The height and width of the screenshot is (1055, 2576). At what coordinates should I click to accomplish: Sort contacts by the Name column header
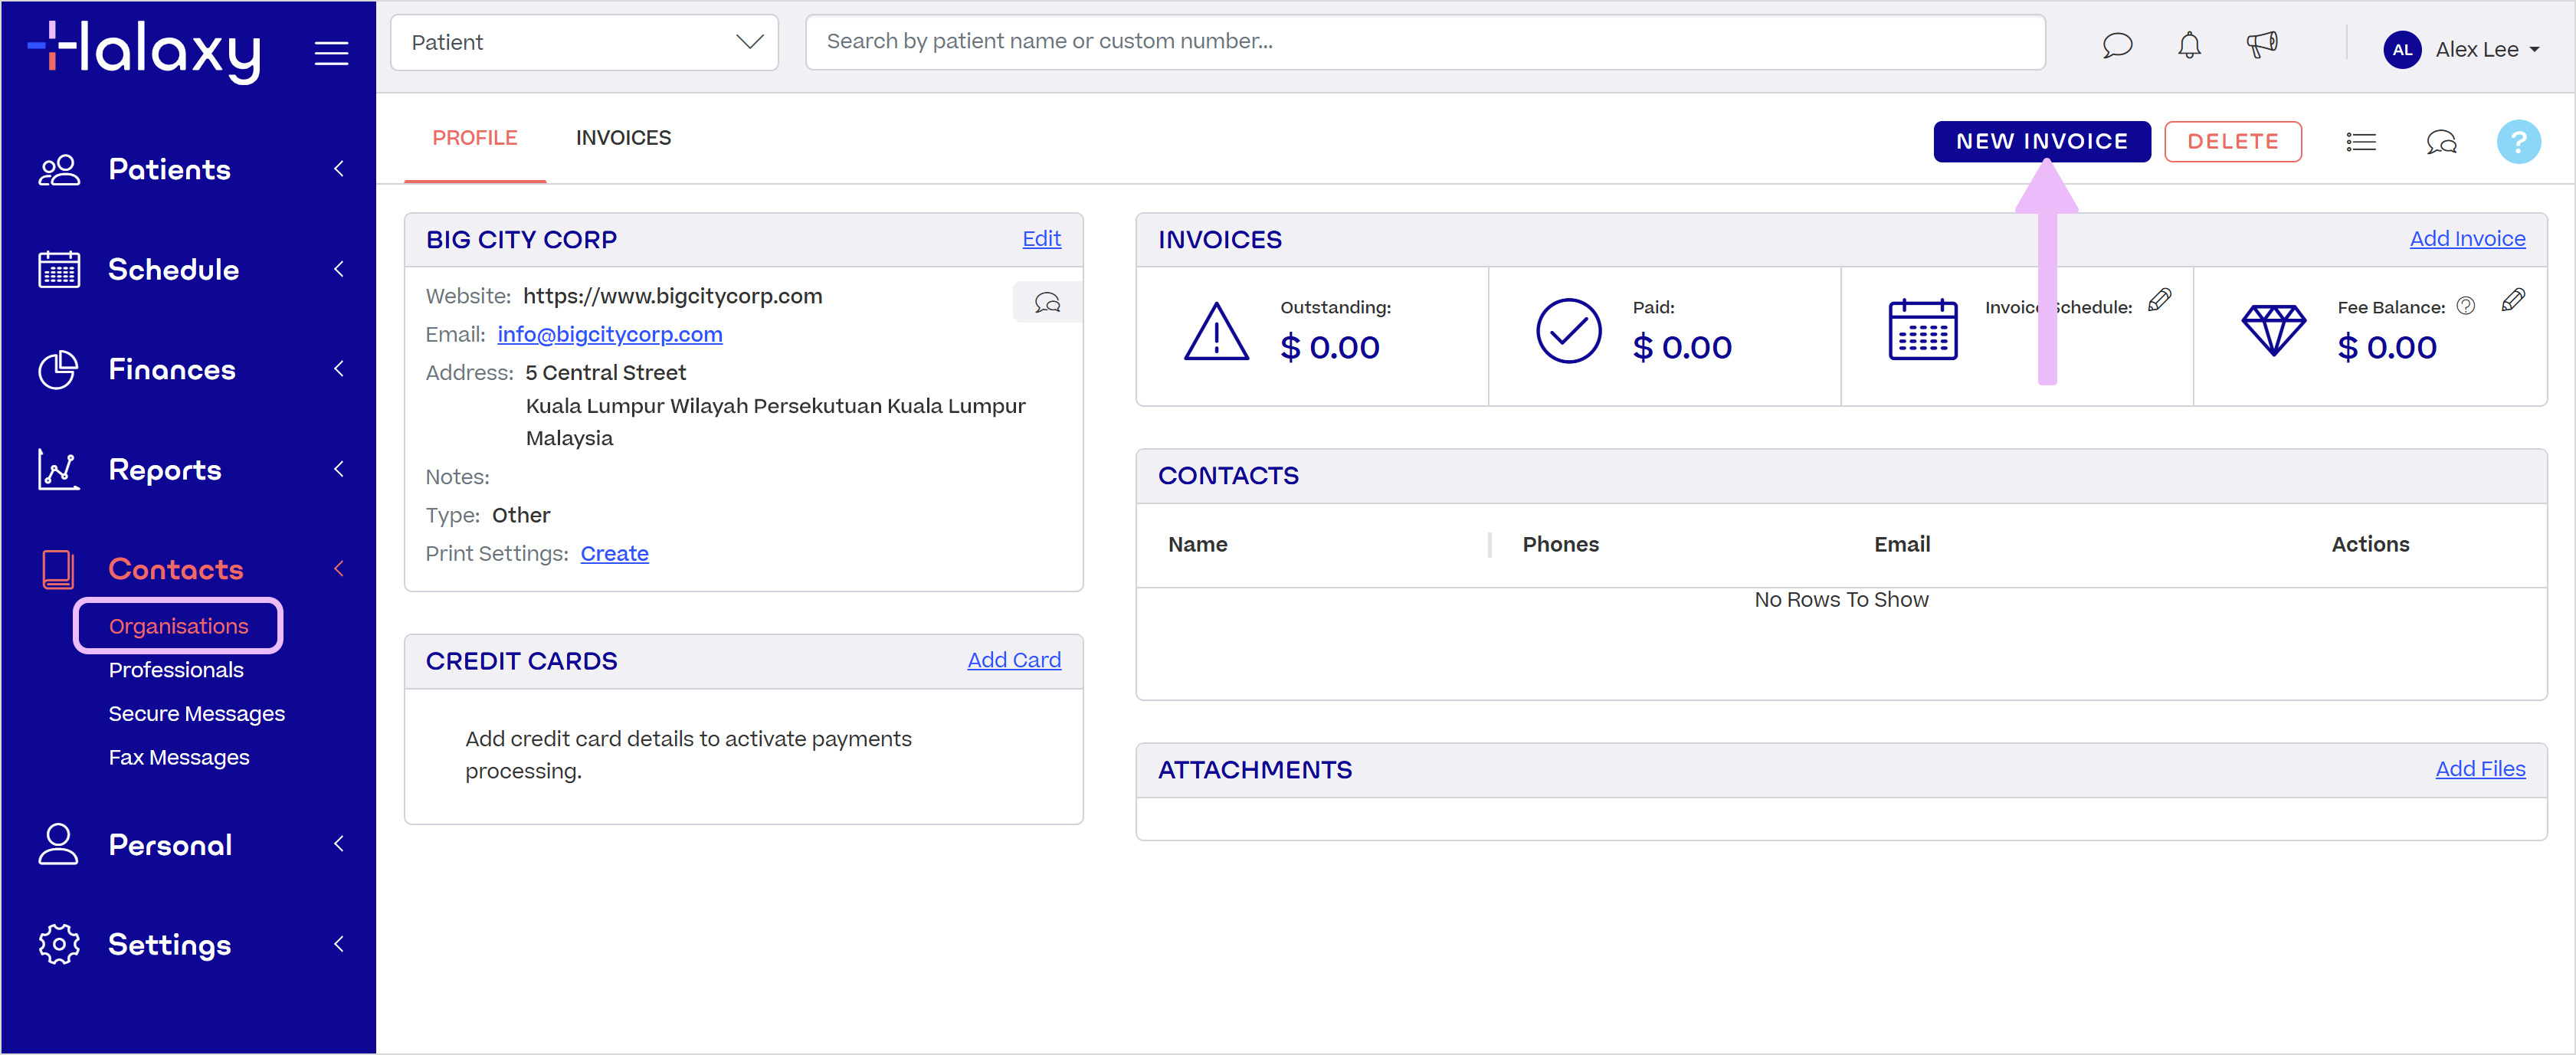coord(1197,545)
